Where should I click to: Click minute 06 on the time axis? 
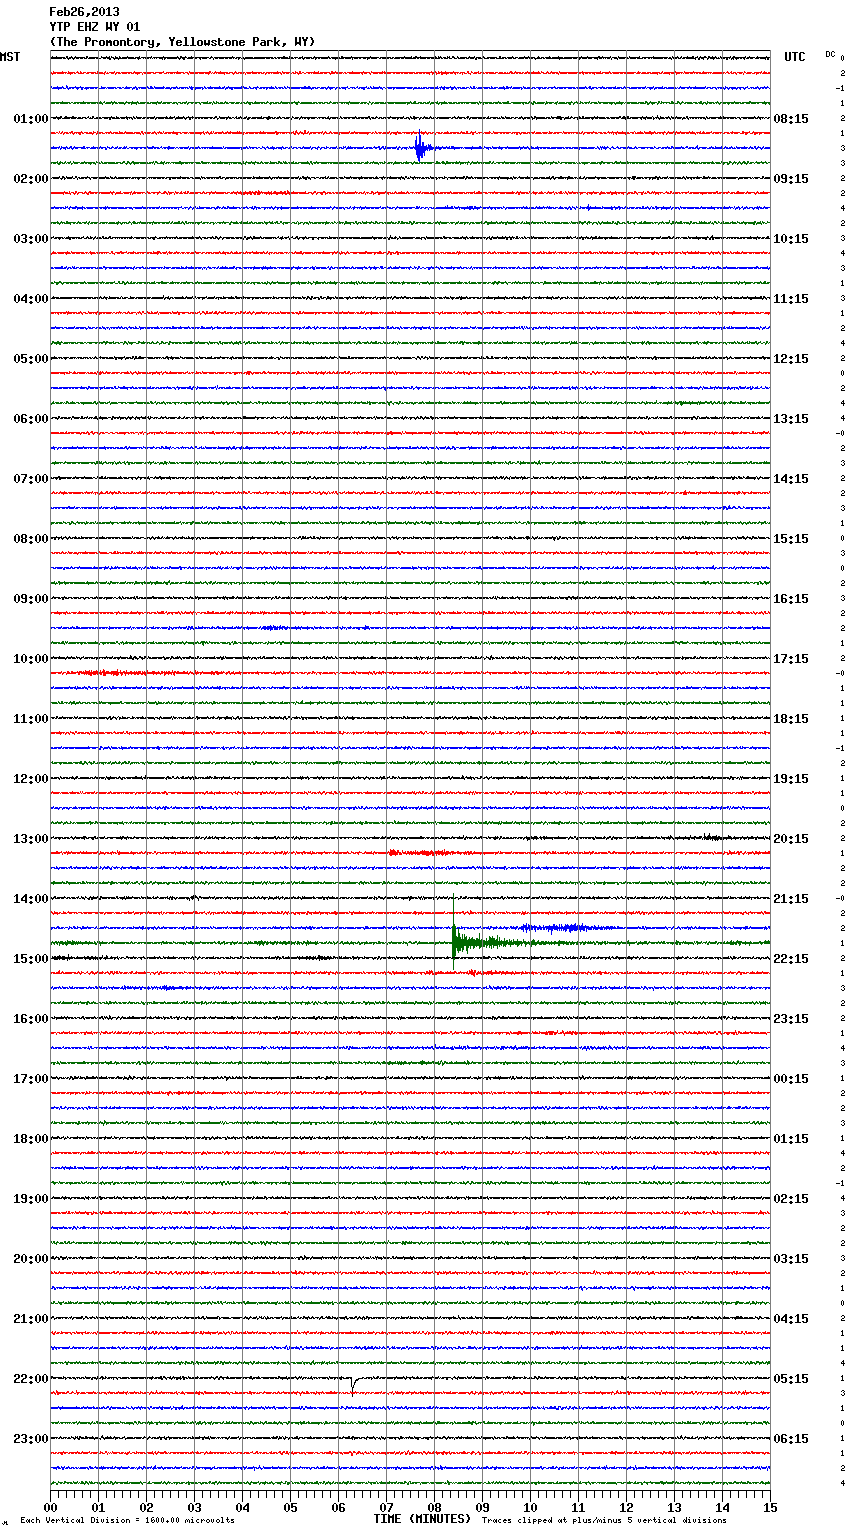[x=338, y=1508]
